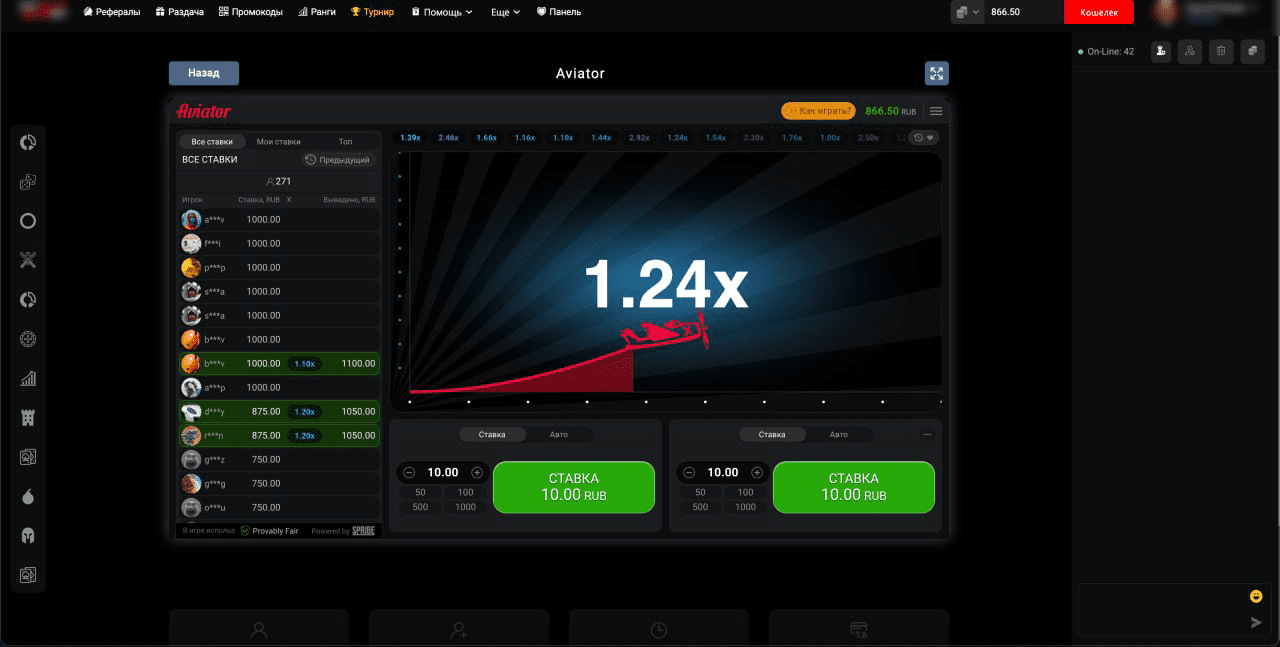This screenshot has width=1280, height=647.
Task: Switch right bet panel to Авто mode
Action: pos(838,435)
